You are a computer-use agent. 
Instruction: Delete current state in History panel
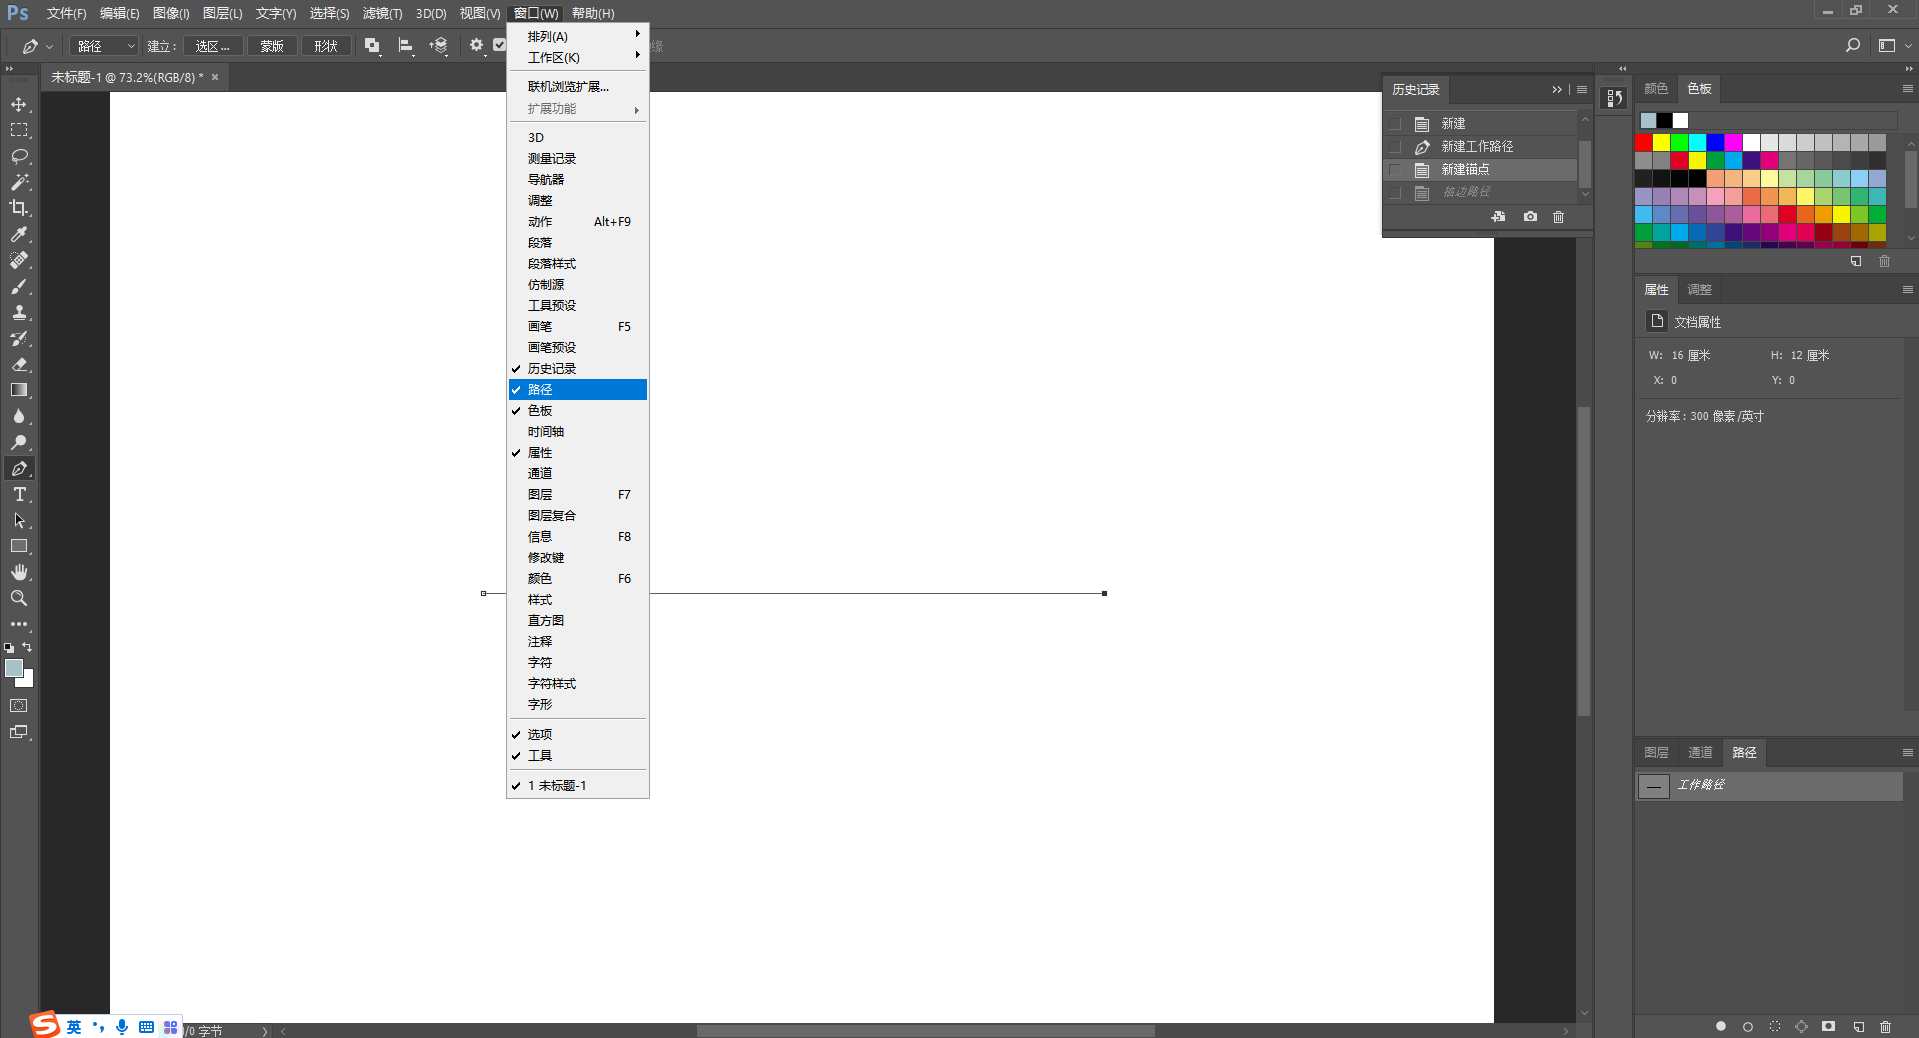(1558, 217)
